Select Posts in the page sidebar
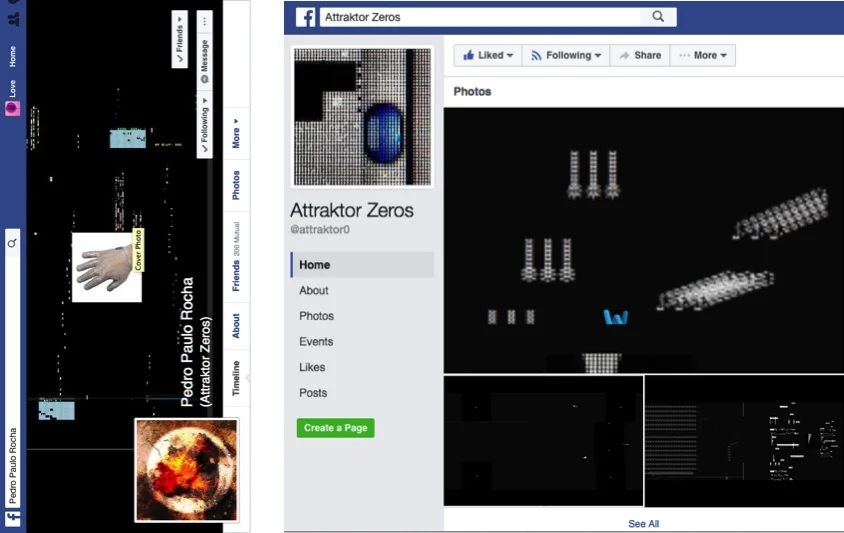844x533 pixels. [313, 393]
